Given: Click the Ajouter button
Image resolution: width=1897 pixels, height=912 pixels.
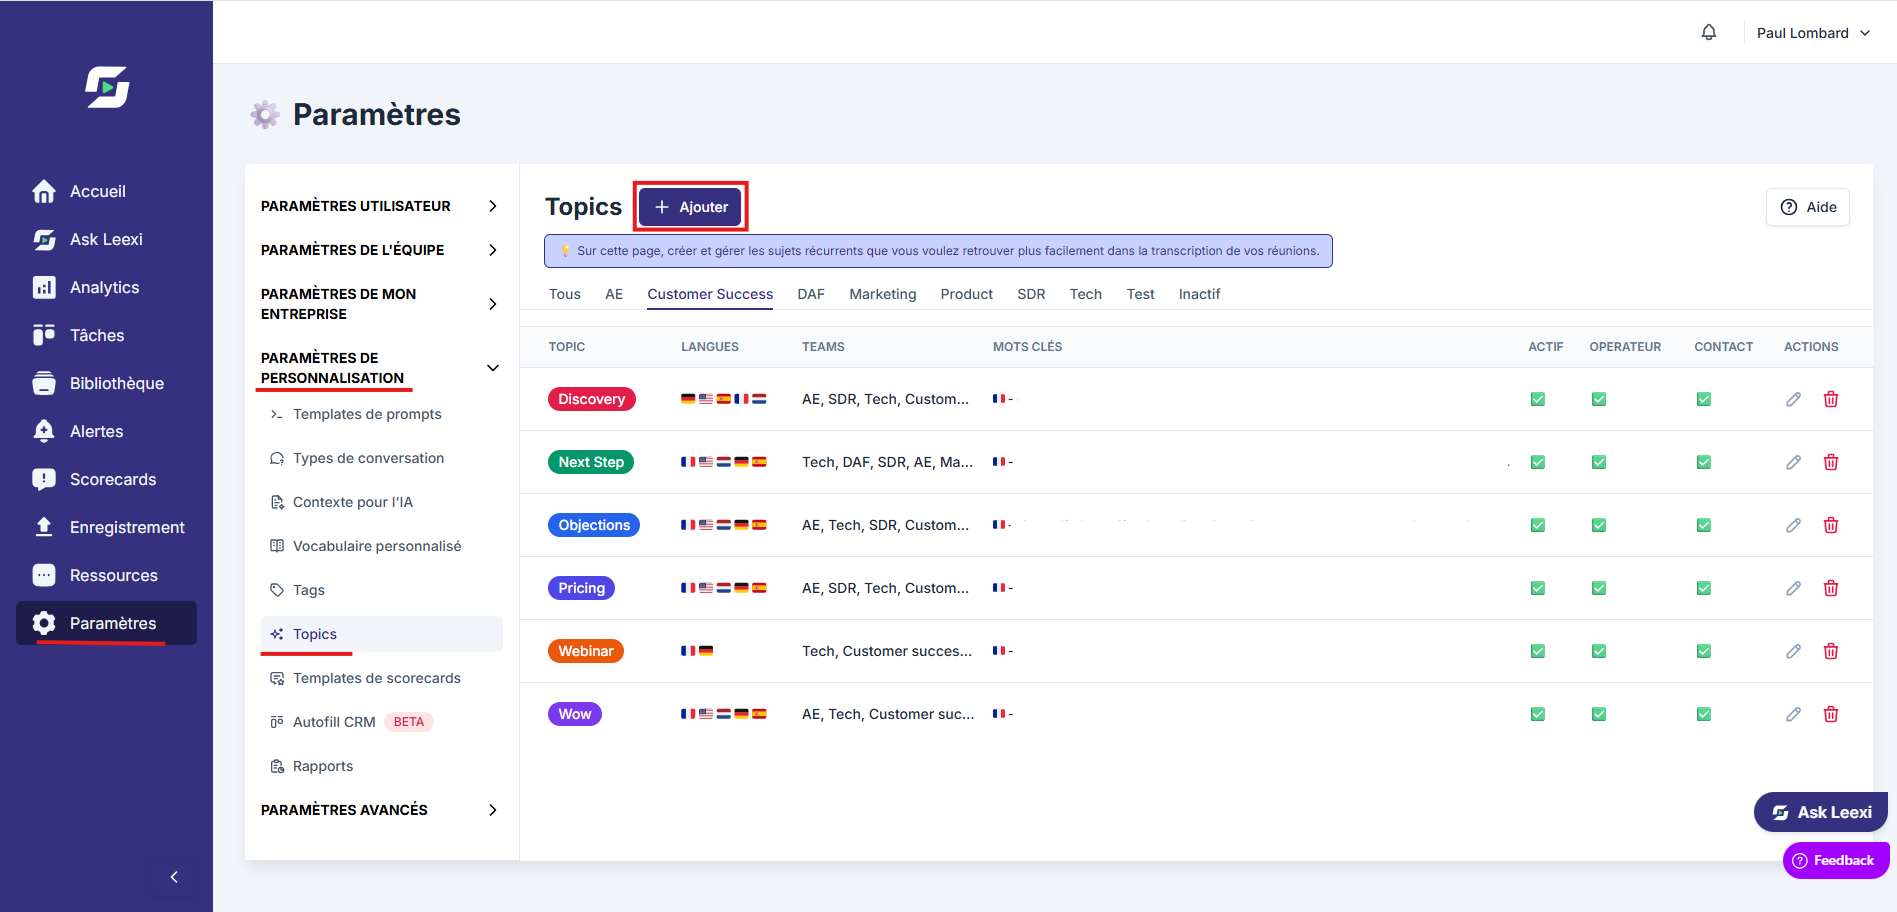Looking at the screenshot, I should point(691,207).
